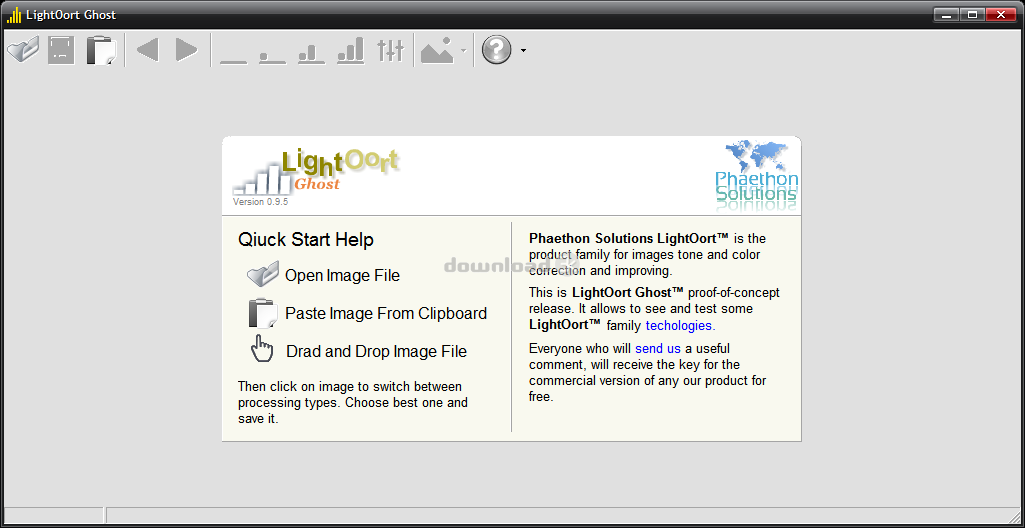The width and height of the screenshot is (1025, 528).
Task: Open the "send us" hyperlink
Action: click(x=658, y=349)
